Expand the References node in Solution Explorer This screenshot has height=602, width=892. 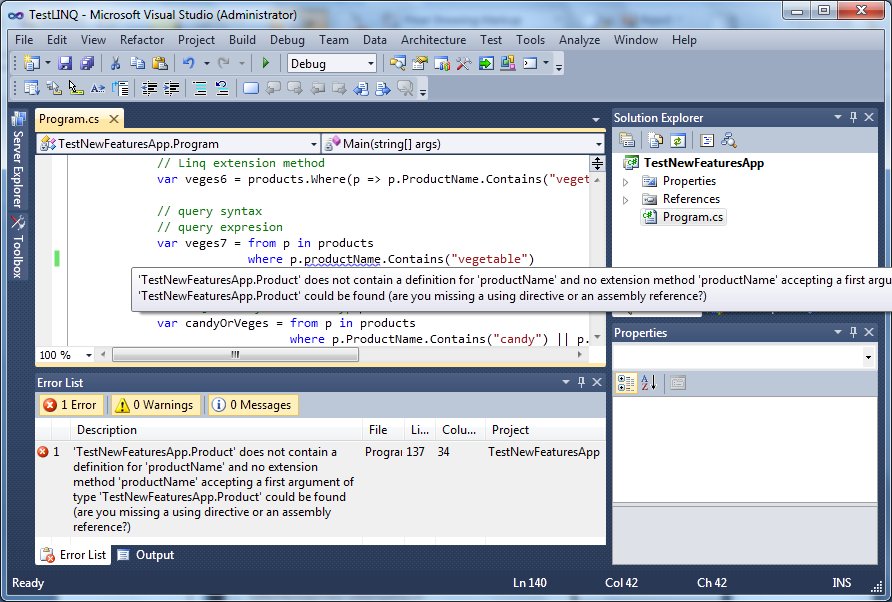click(626, 200)
